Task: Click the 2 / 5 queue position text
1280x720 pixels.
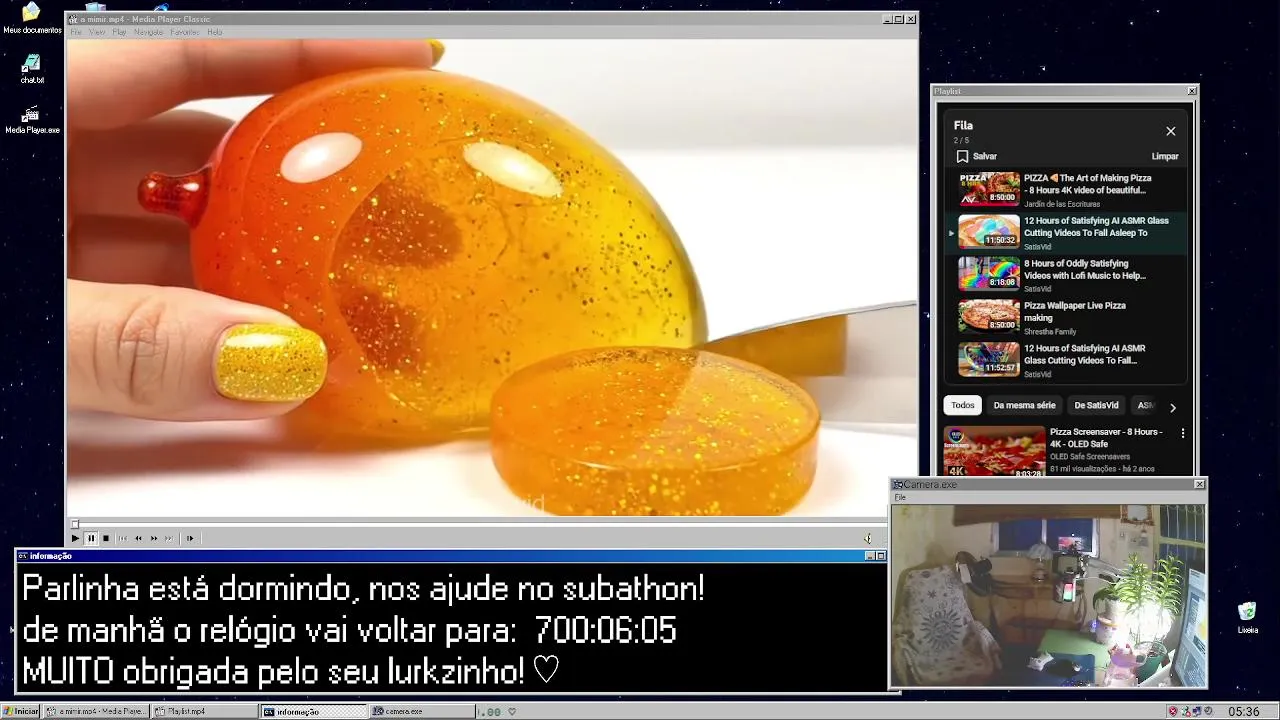Action: pos(962,141)
